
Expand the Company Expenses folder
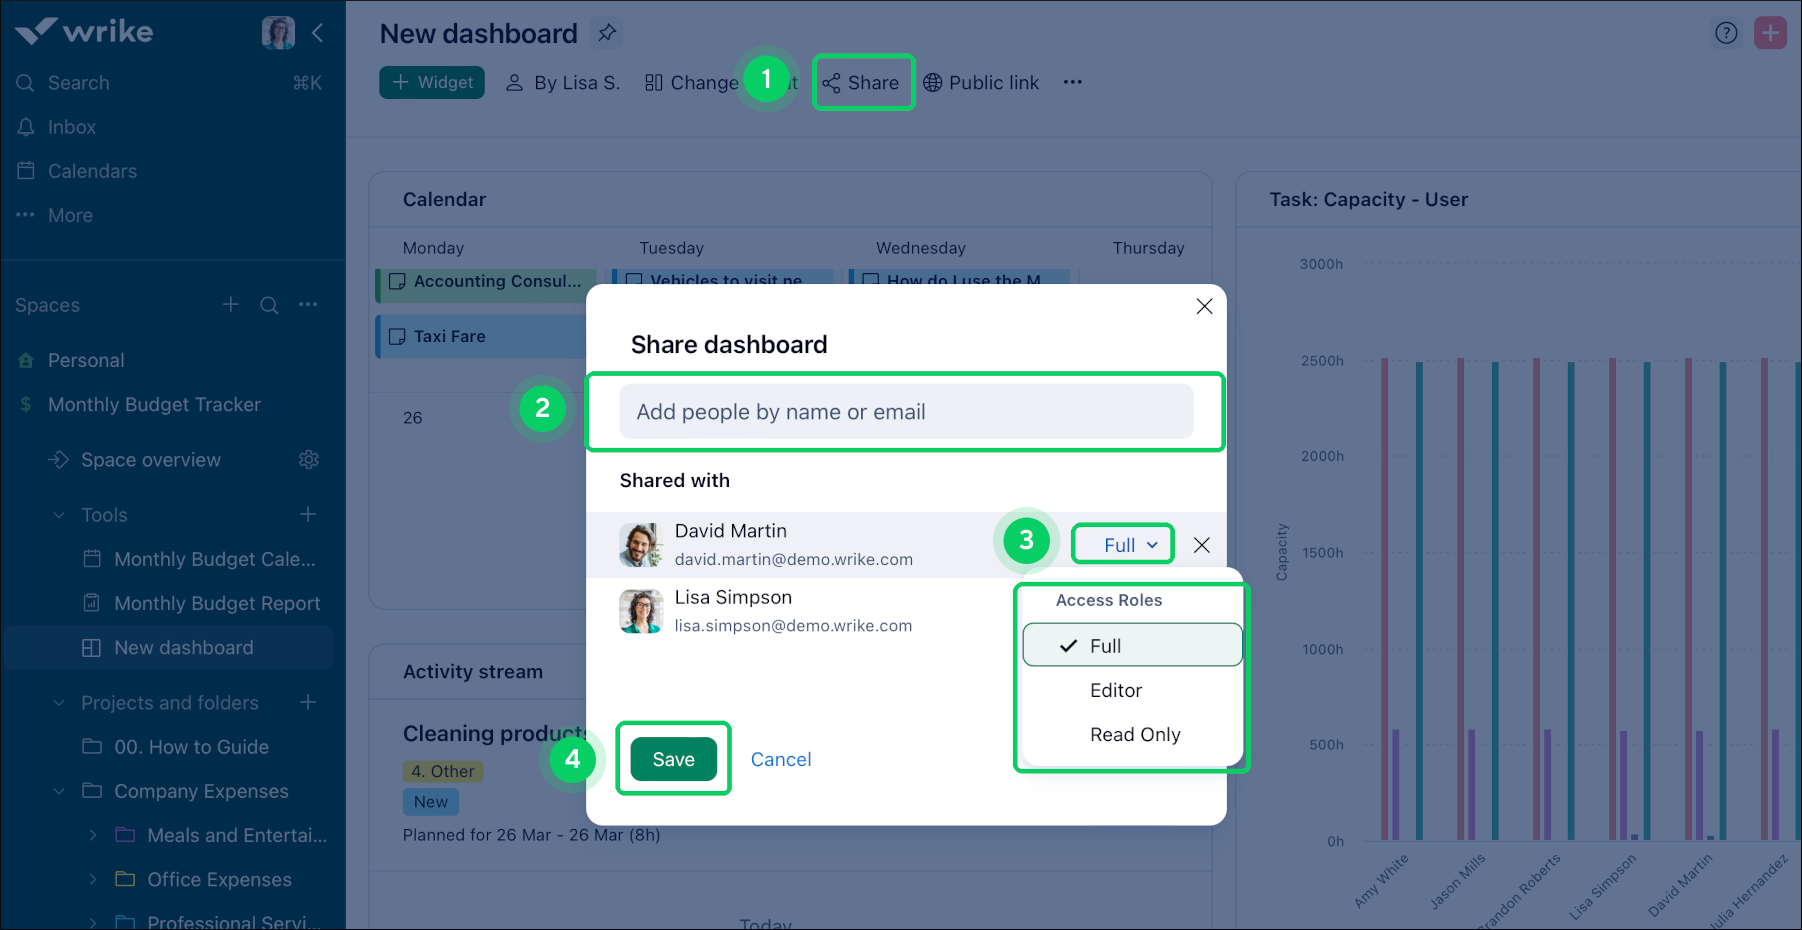click(x=57, y=790)
